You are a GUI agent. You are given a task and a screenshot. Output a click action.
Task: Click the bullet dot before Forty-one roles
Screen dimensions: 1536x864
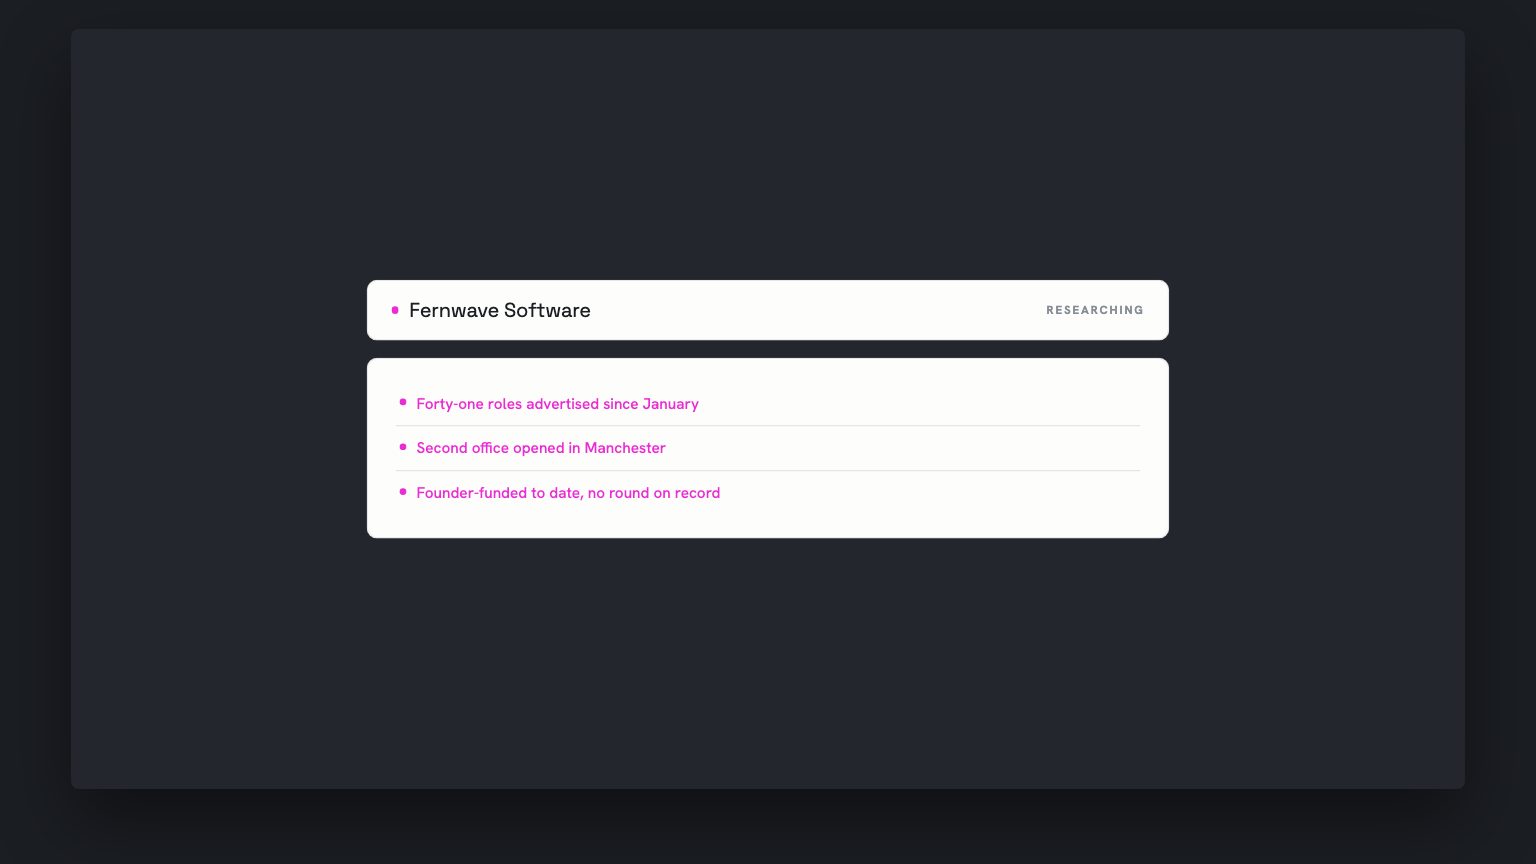403,402
